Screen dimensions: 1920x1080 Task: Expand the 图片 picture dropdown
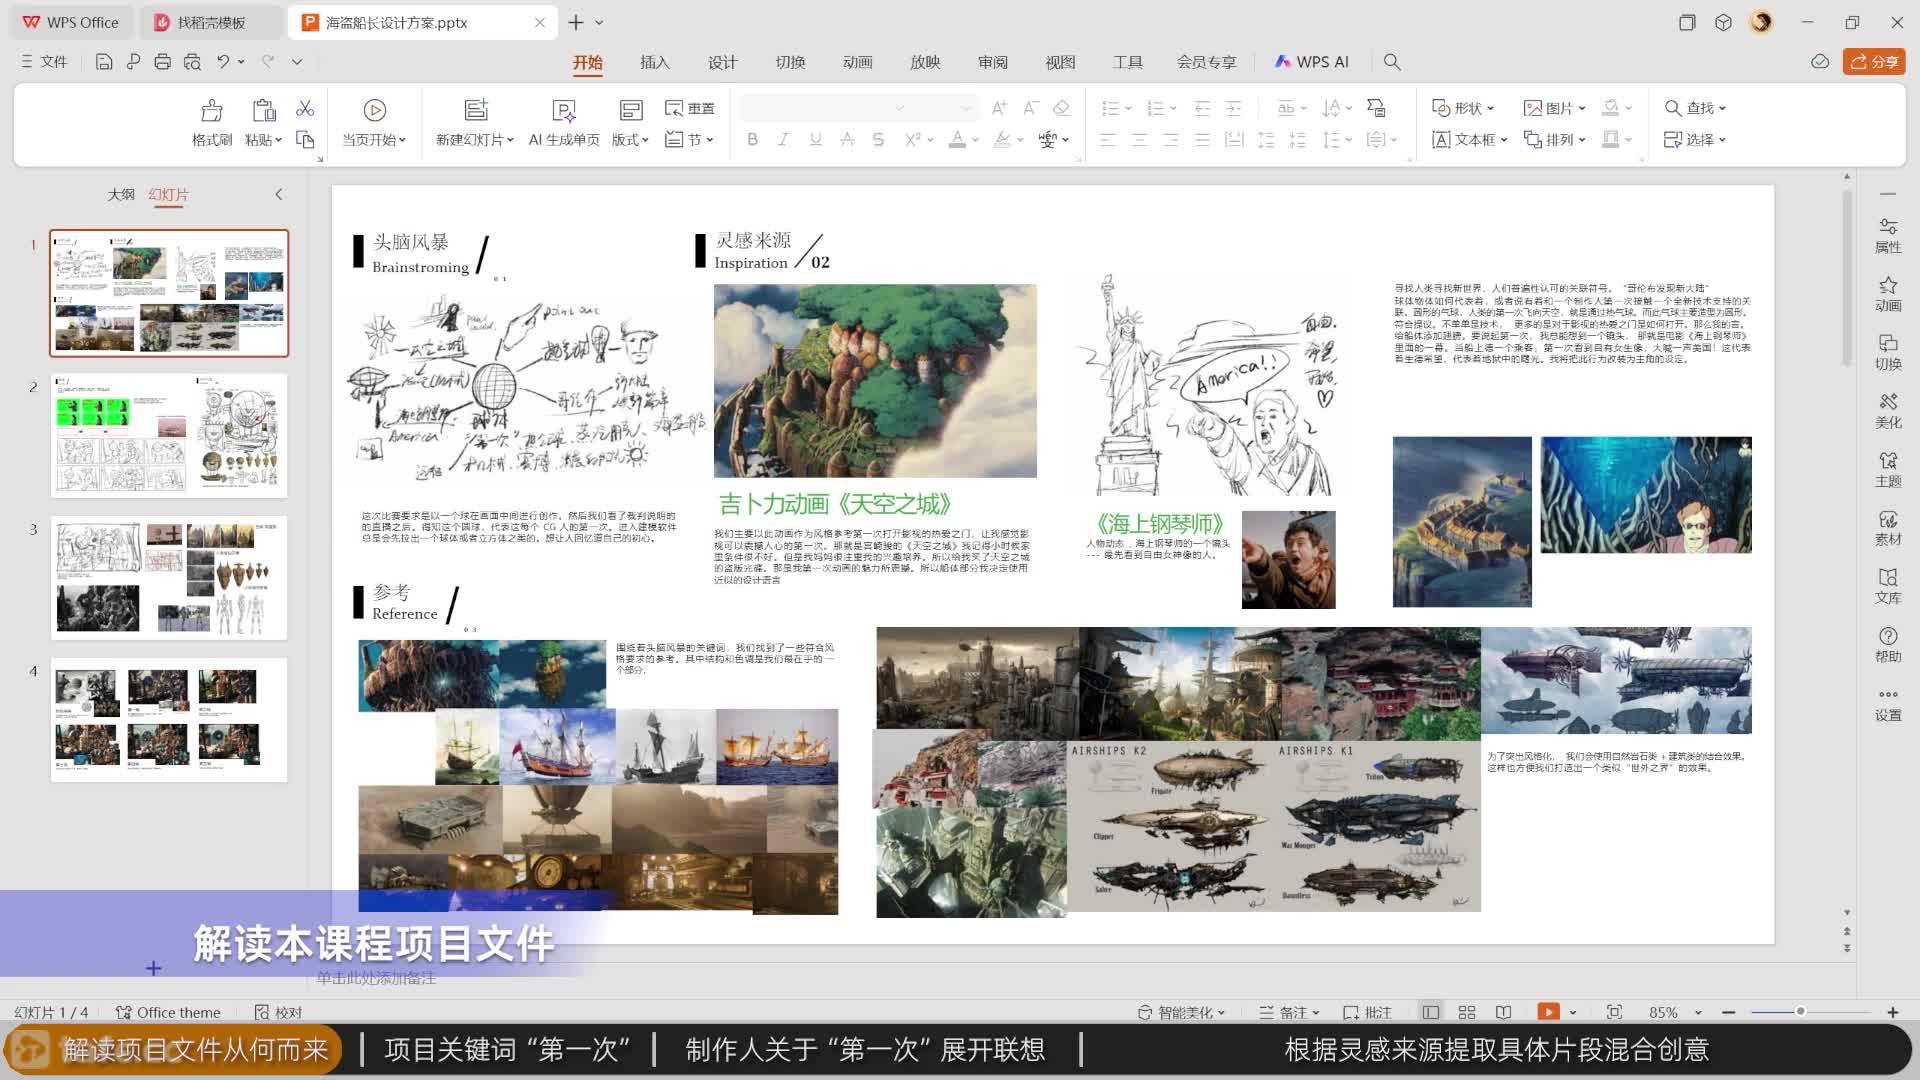(1582, 108)
